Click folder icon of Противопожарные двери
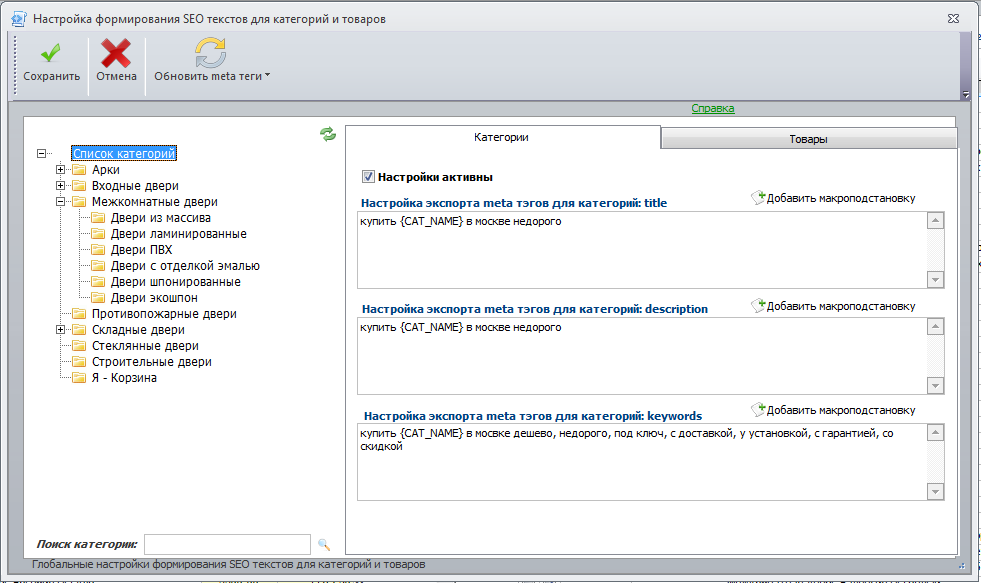 [79, 314]
